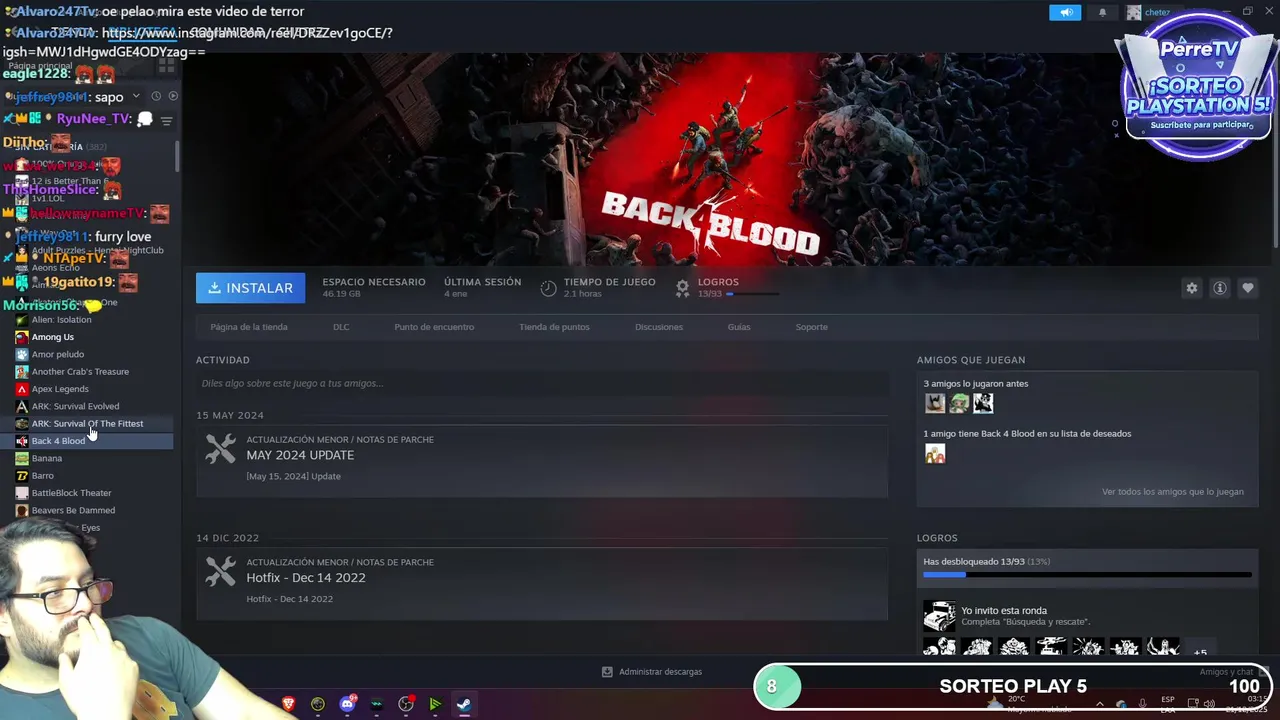Click the Apex Legends game icon
Screen dimensions: 1280x720
pyautogui.click(x=22, y=389)
